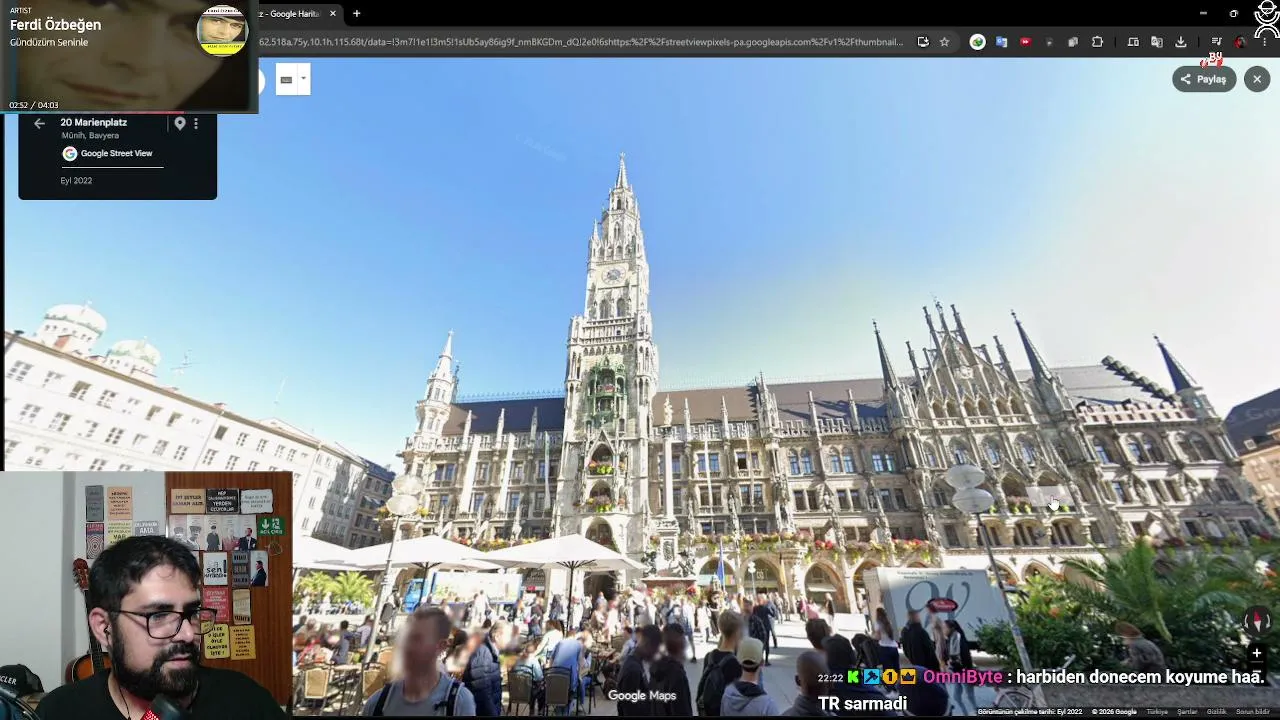Image resolution: width=1280 pixels, height=720 pixels.
Task: Click the location pin icon beside 20 Marienplatz
Action: pyautogui.click(x=180, y=124)
